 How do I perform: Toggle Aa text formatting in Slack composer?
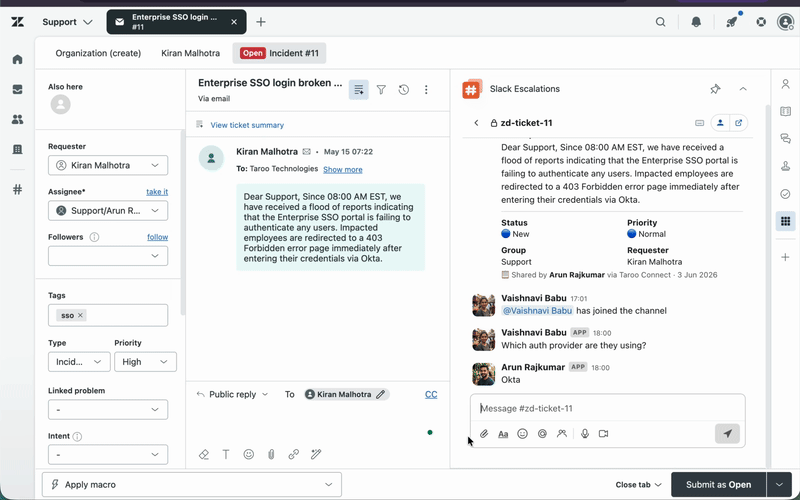pyautogui.click(x=503, y=434)
